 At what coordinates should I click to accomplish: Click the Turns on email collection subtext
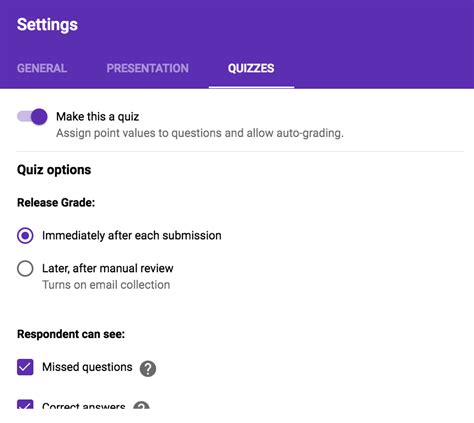pyautogui.click(x=106, y=285)
